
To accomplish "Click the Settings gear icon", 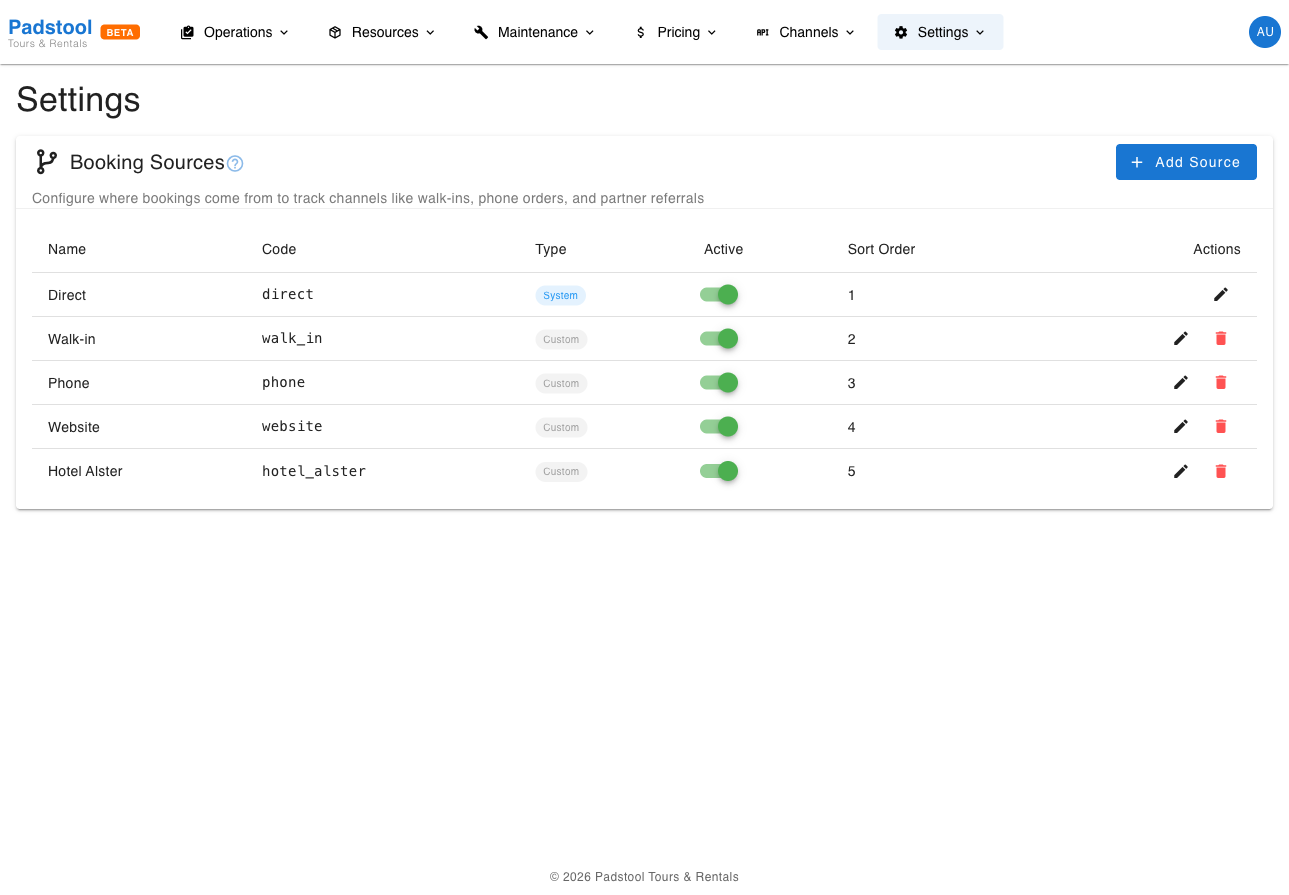I will (x=901, y=32).
